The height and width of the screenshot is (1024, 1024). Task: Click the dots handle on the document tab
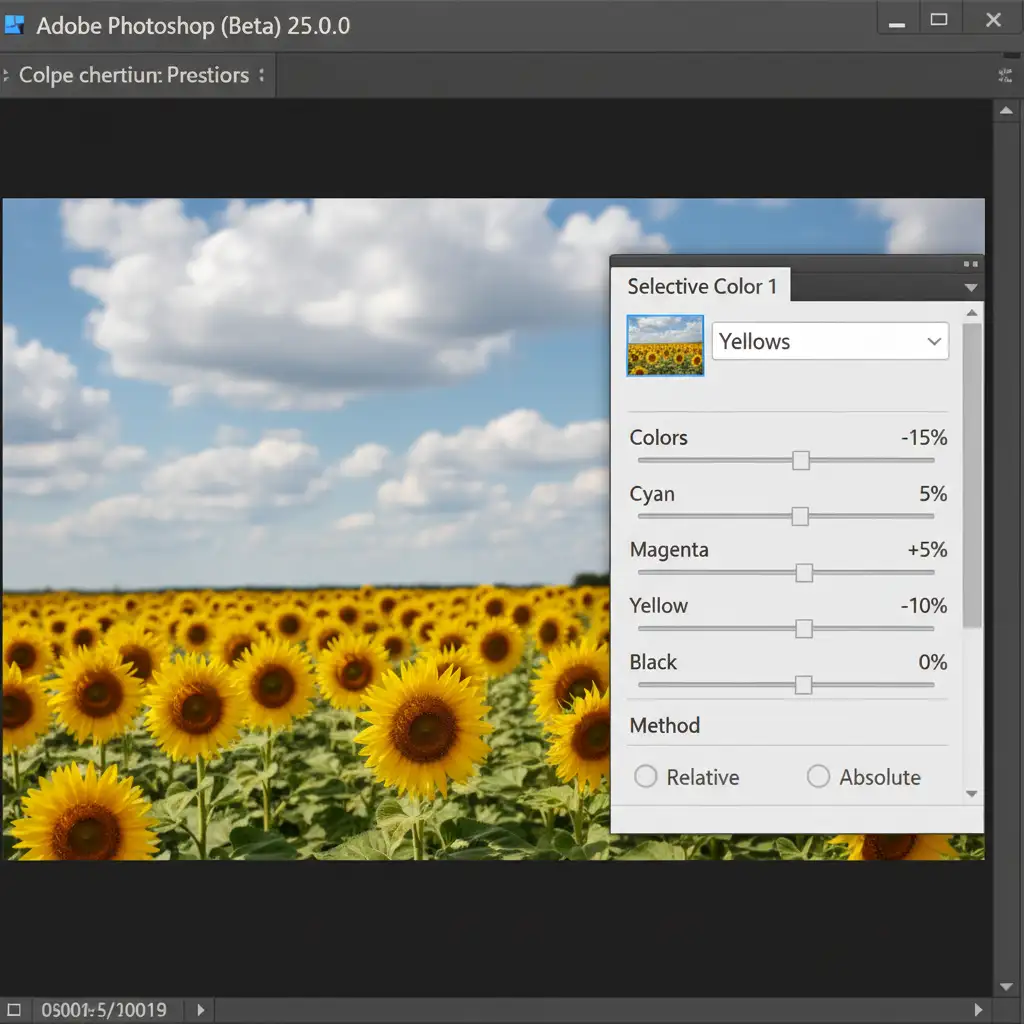[262, 75]
